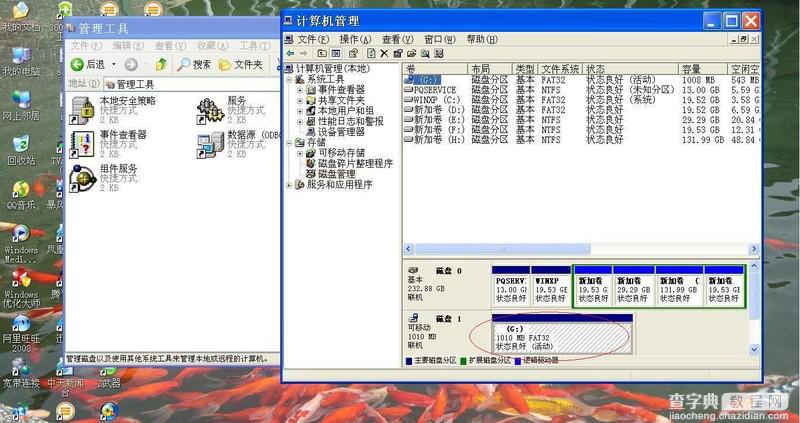This screenshot has width=800, height=423.
Task: Select WINXP partition block on disk 0
Action: click(551, 286)
